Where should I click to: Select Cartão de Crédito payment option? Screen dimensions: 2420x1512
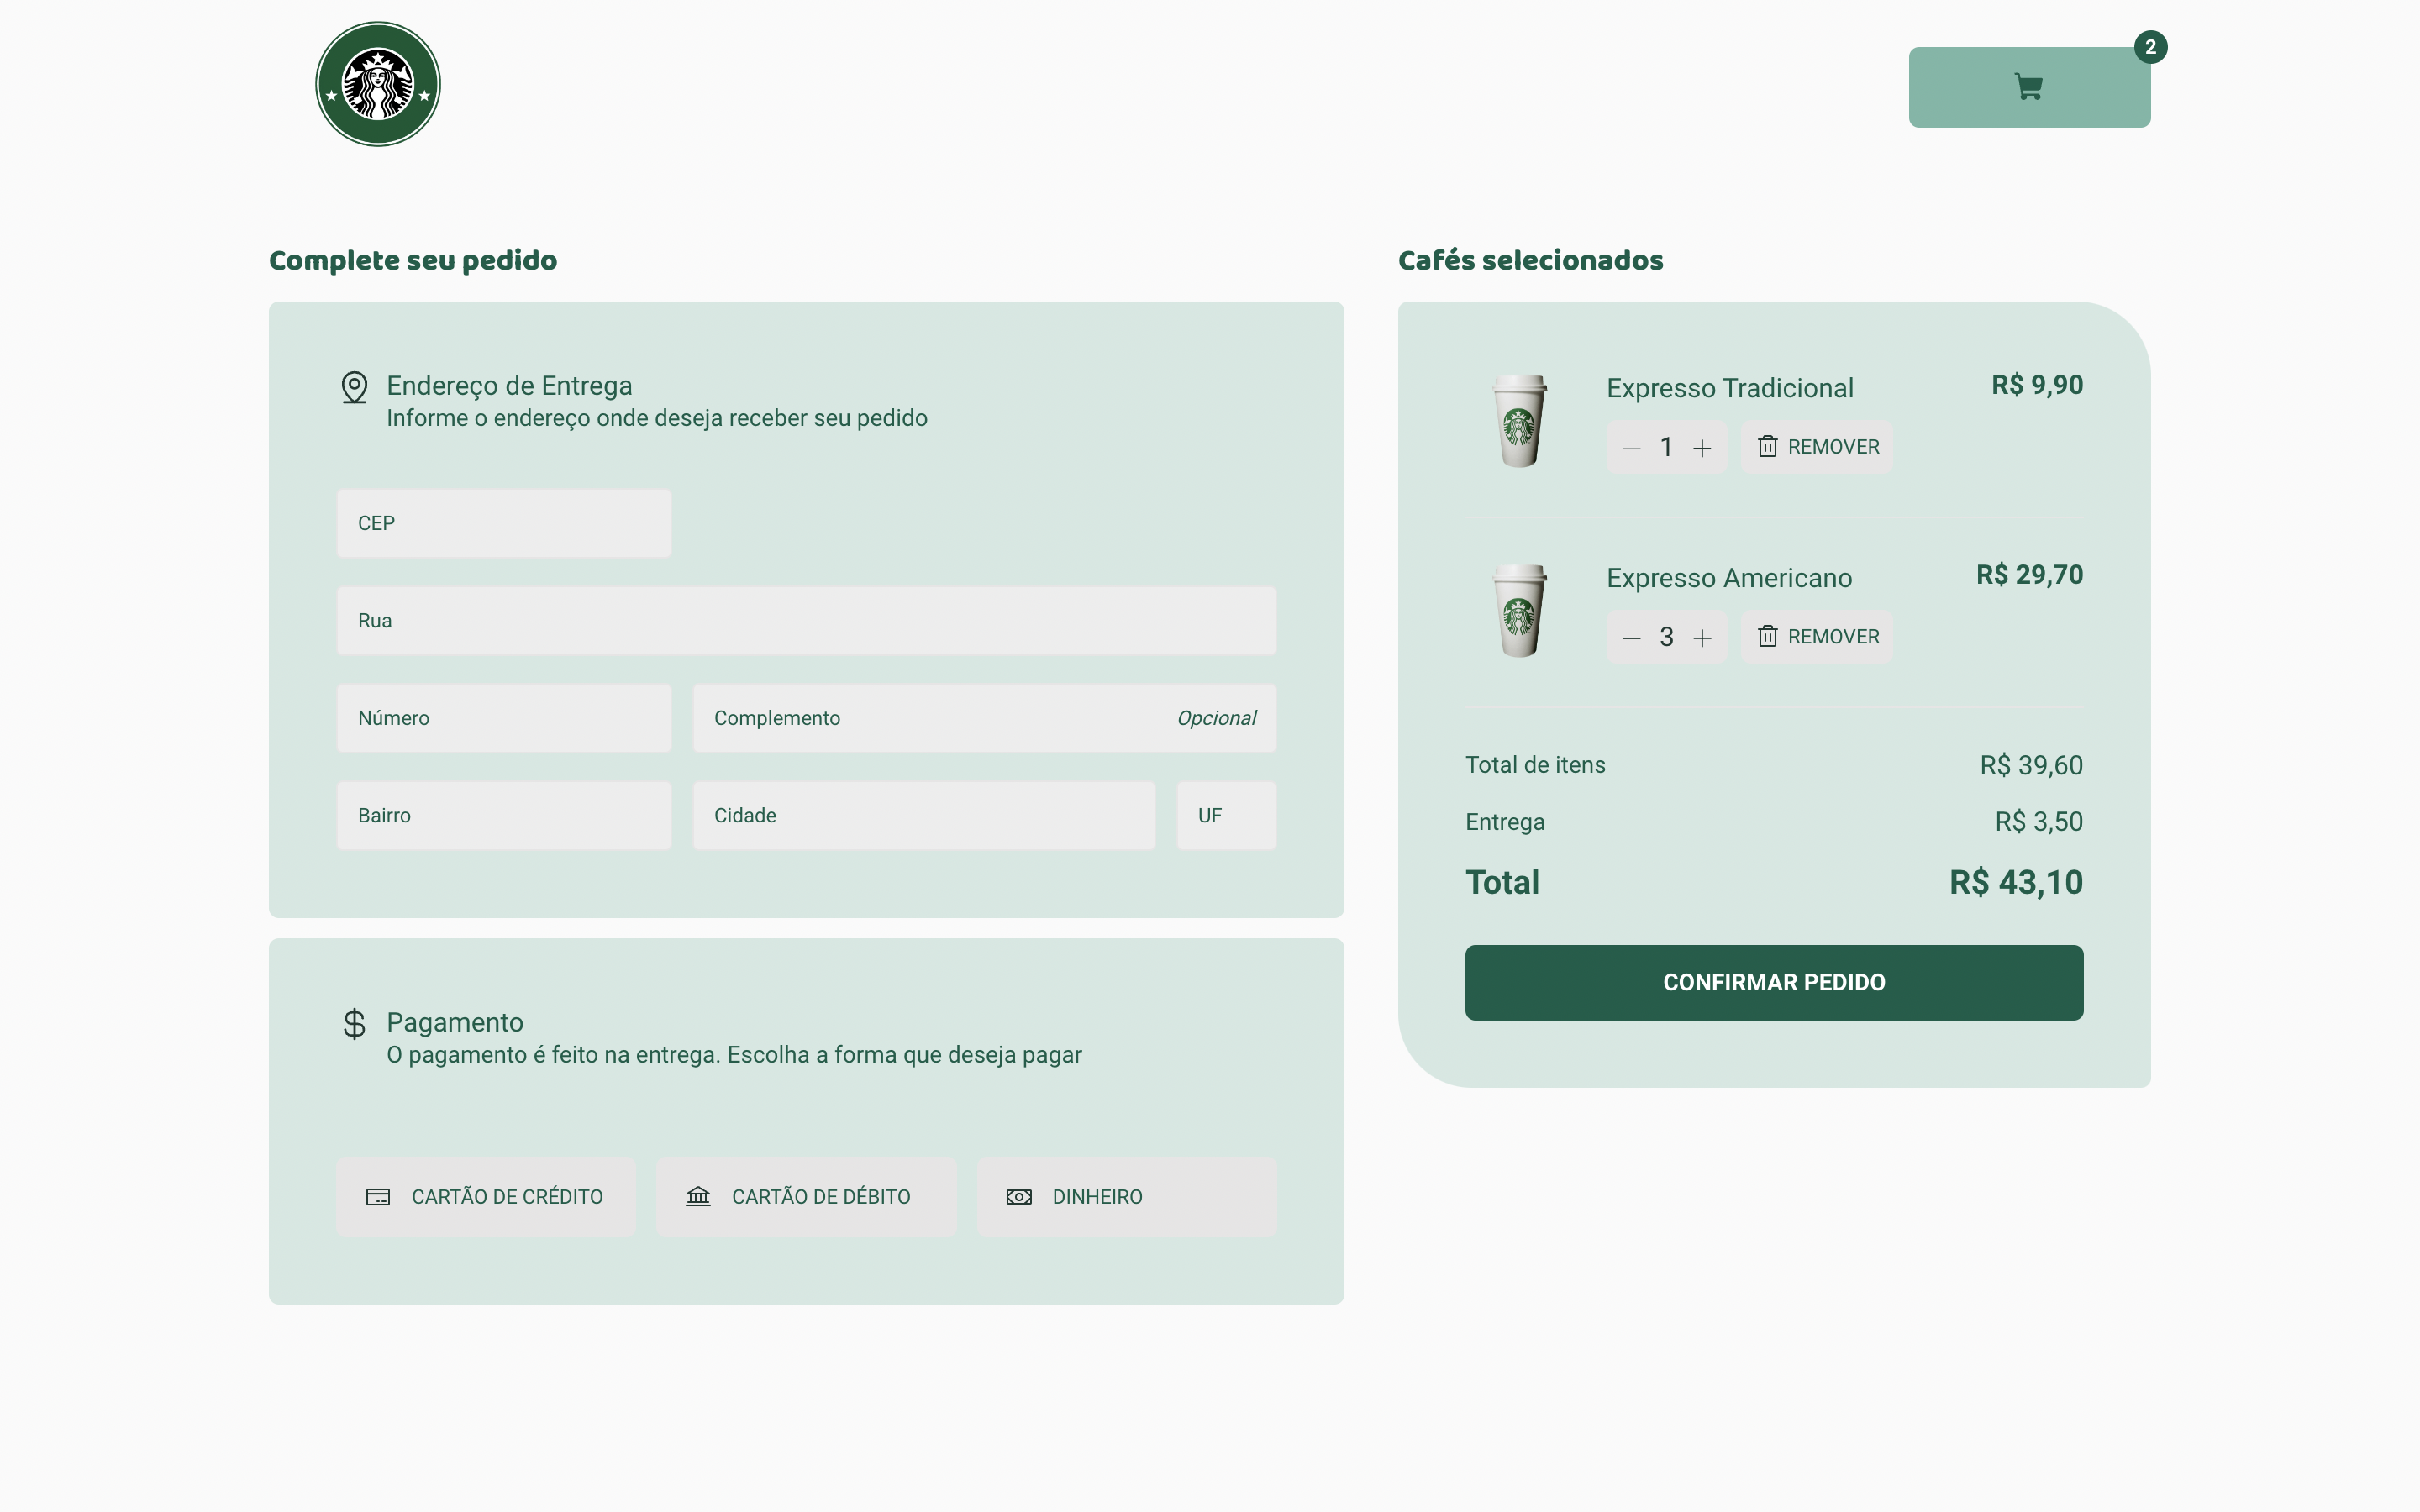coord(486,1197)
